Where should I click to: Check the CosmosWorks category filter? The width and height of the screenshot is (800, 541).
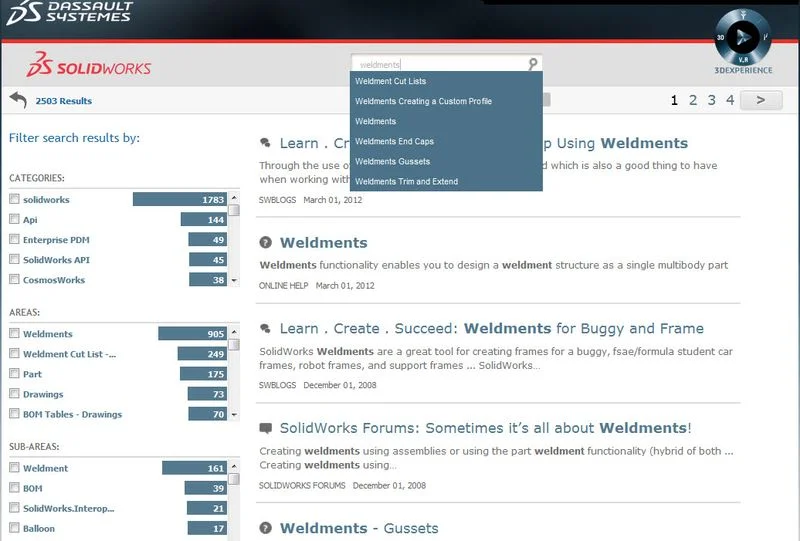(x=14, y=279)
